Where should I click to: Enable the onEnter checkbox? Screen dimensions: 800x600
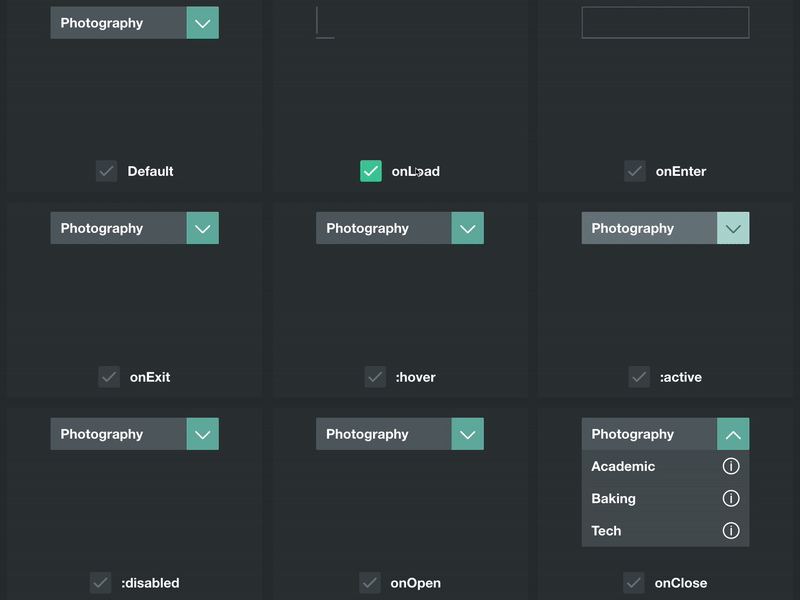pos(635,171)
